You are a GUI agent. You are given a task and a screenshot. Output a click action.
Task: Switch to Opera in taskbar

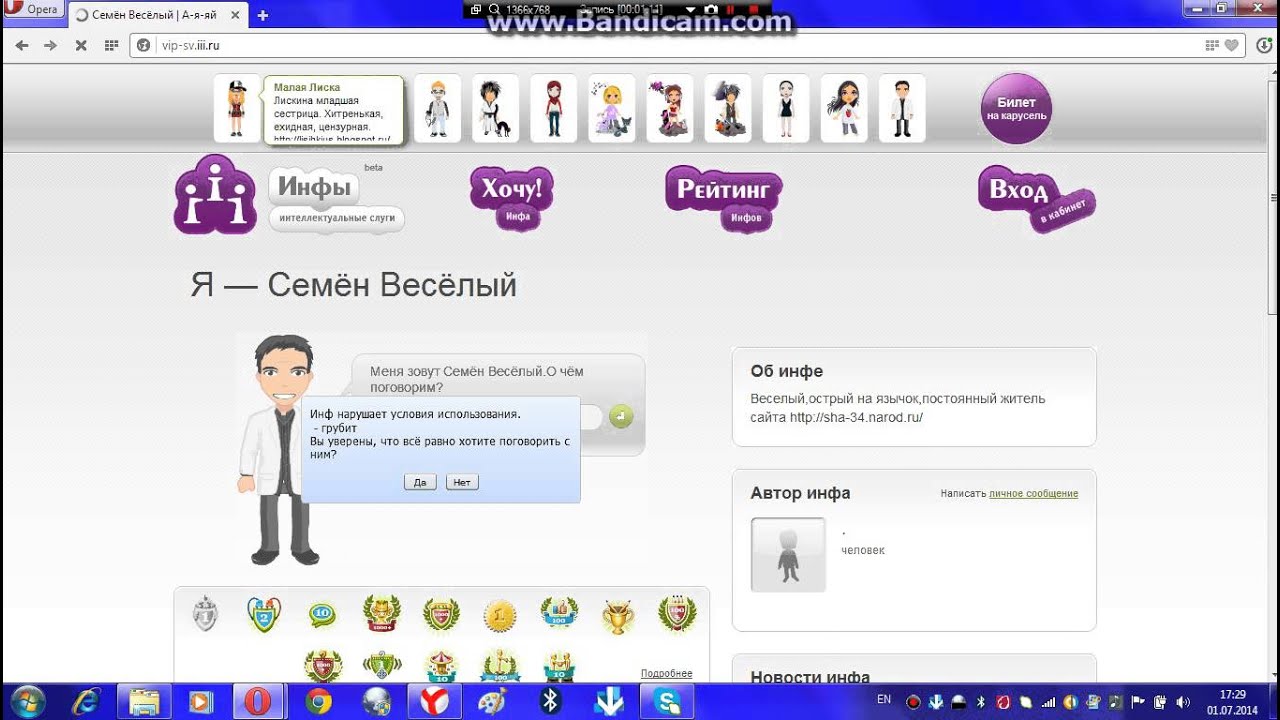click(260, 702)
